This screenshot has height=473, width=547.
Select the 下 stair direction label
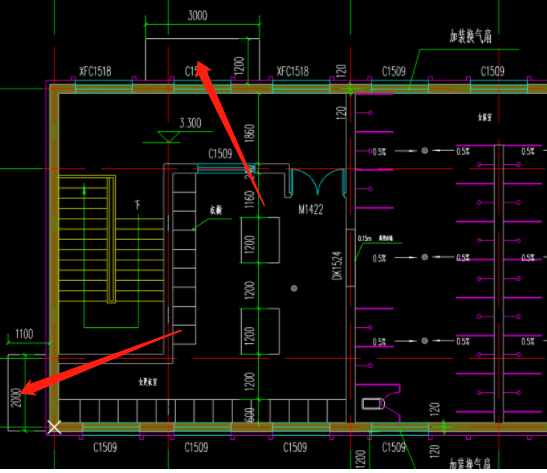138,204
